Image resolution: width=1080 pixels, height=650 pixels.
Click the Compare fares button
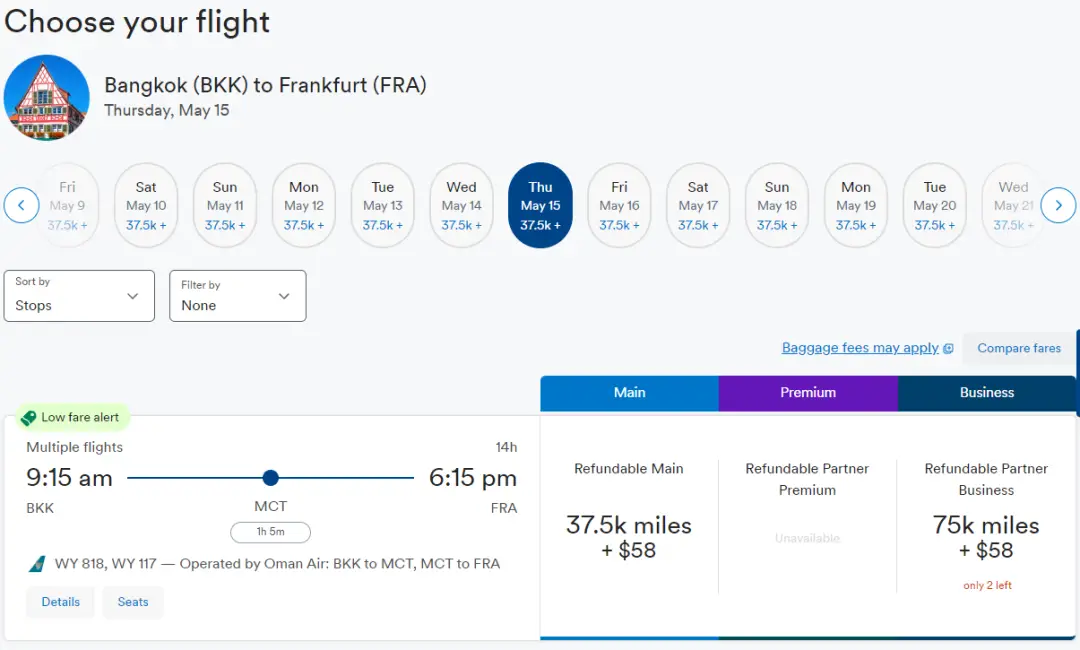coord(1019,348)
